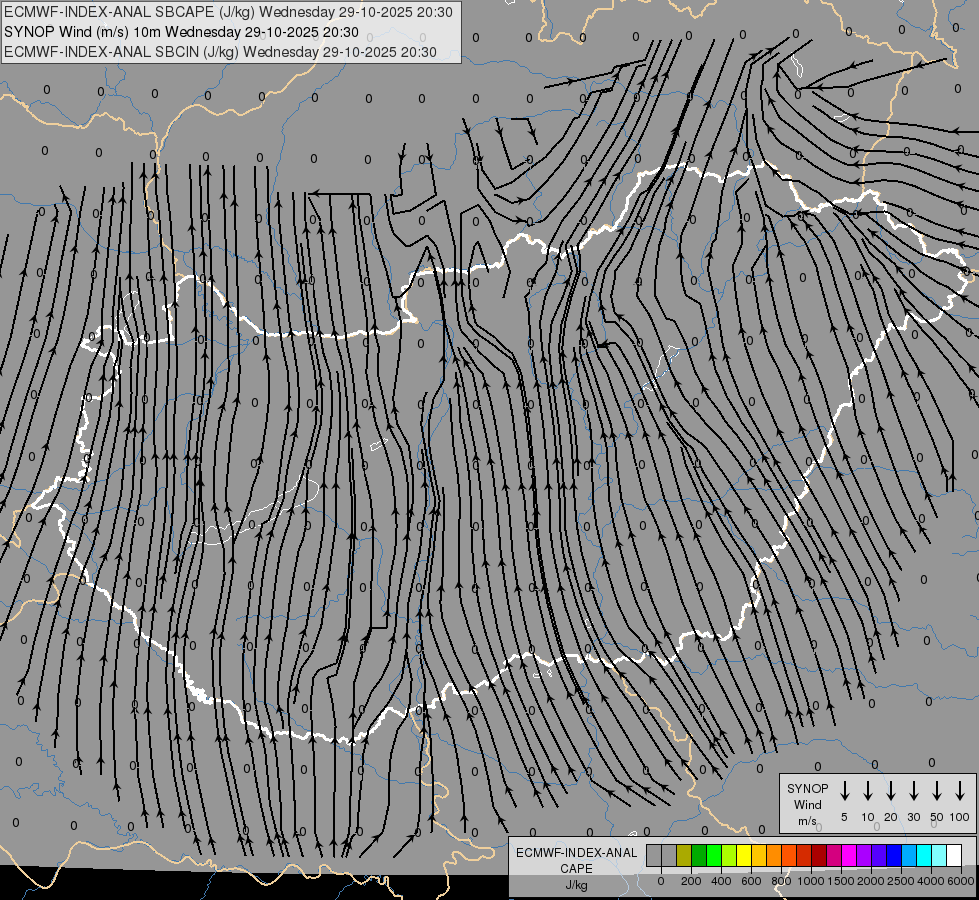Click the wind arrow above 10
The image size is (979, 900).
[868, 791]
